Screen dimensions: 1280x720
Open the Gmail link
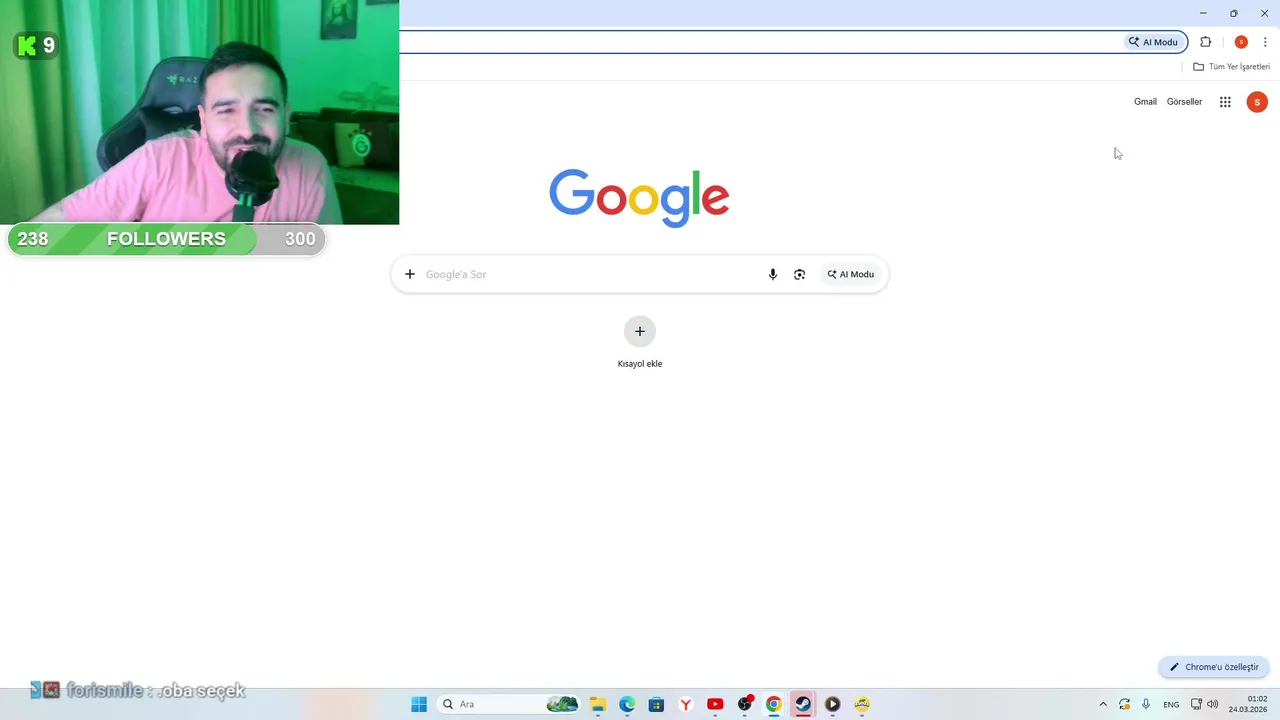[1145, 102]
